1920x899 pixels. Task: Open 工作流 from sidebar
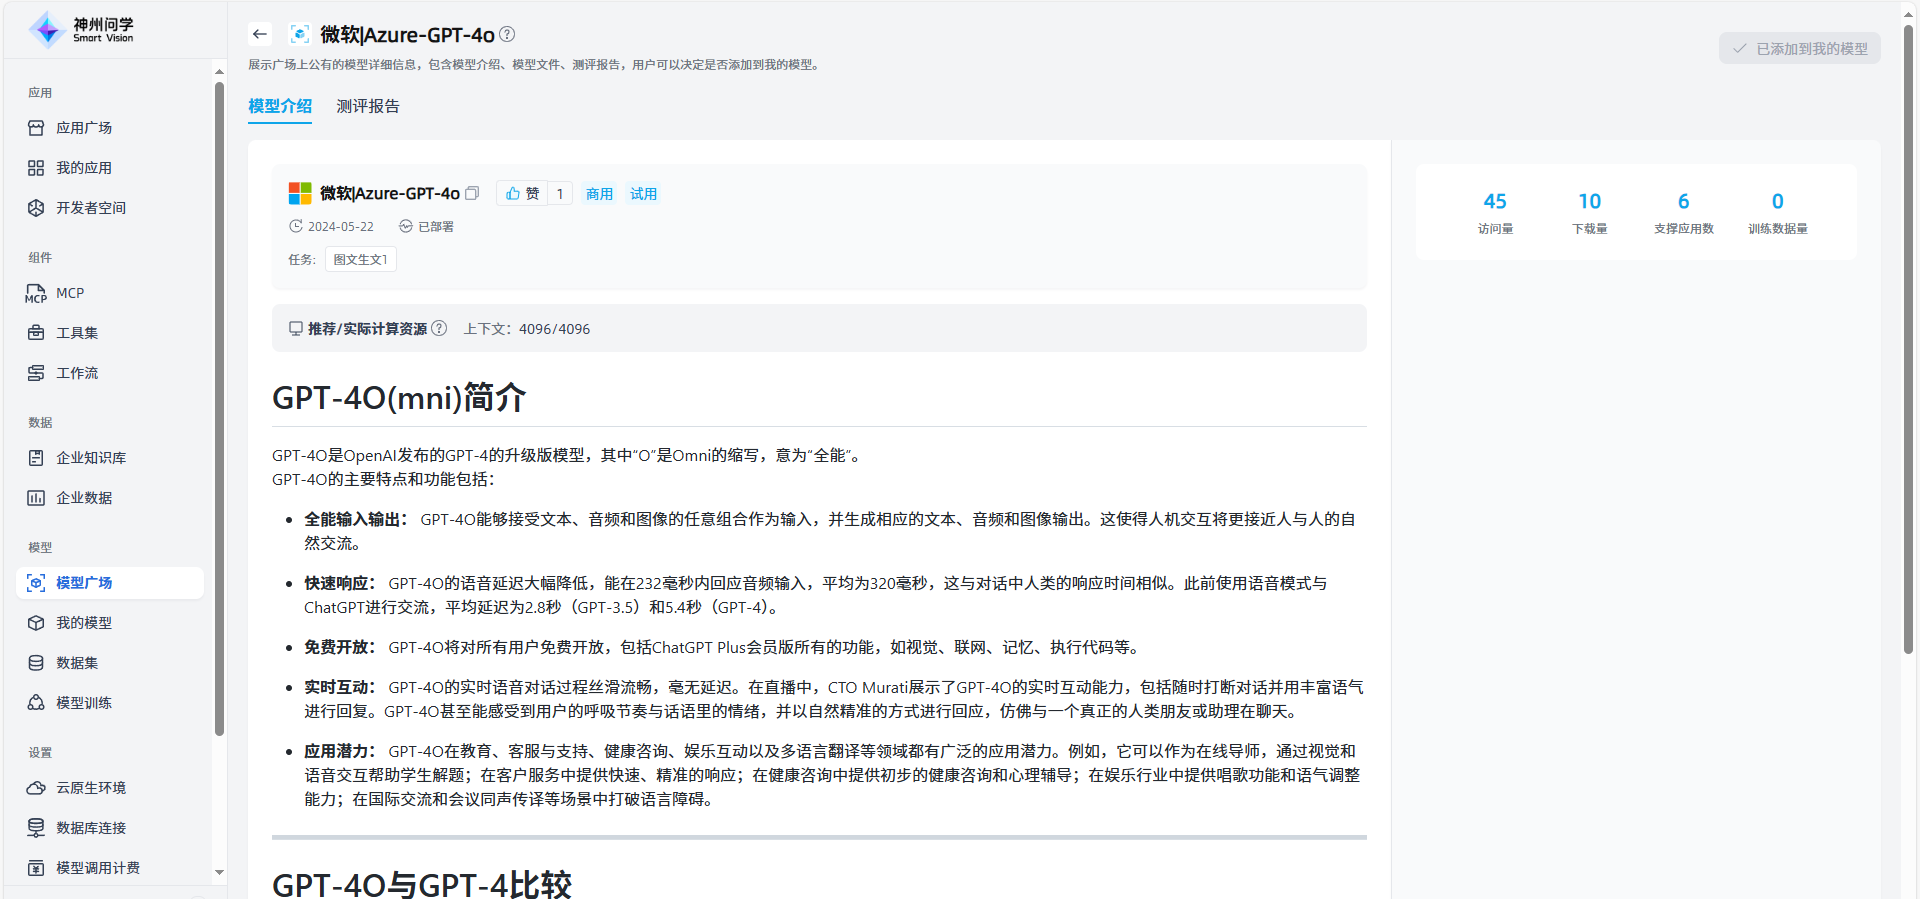click(x=77, y=373)
